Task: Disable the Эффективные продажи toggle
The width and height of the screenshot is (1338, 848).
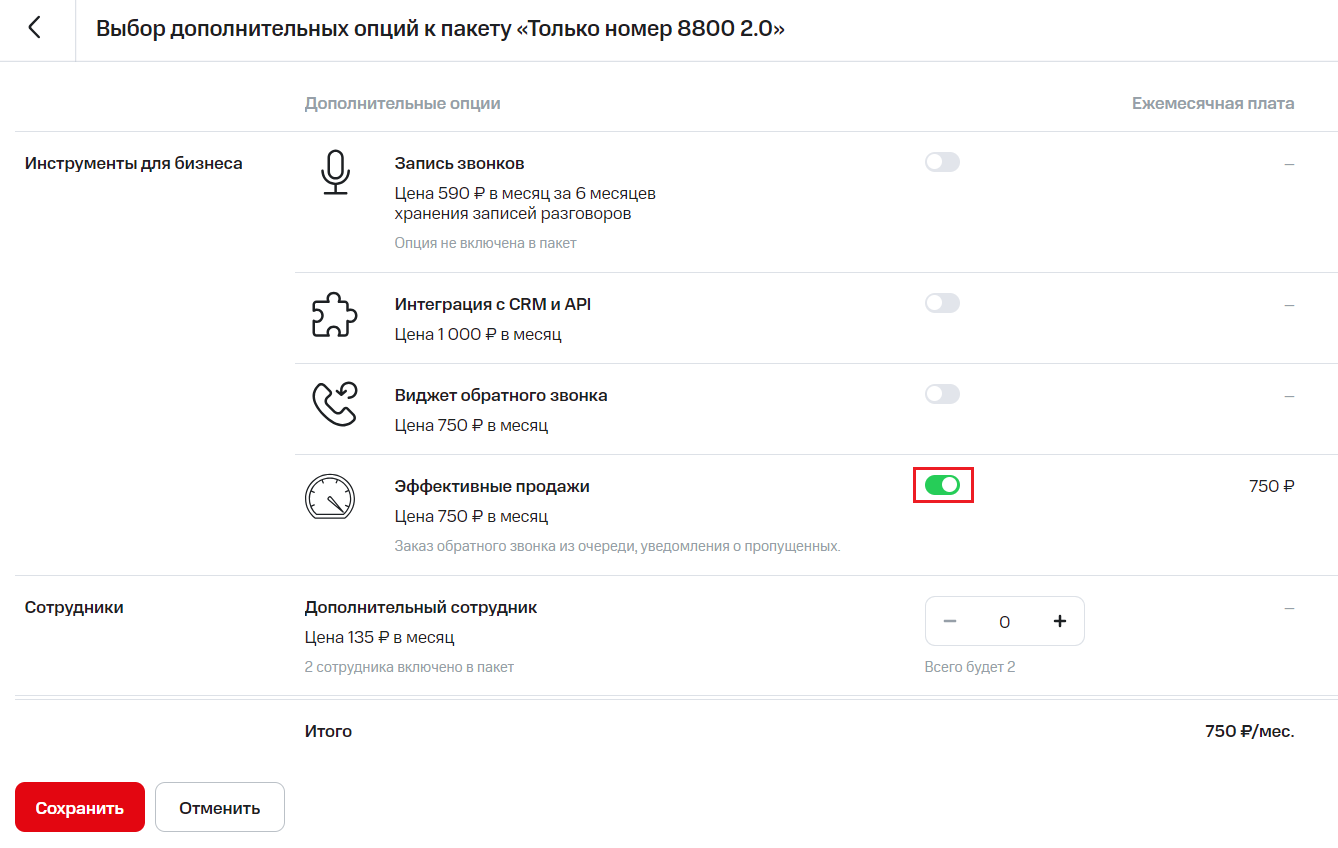Action: pyautogui.click(x=942, y=485)
